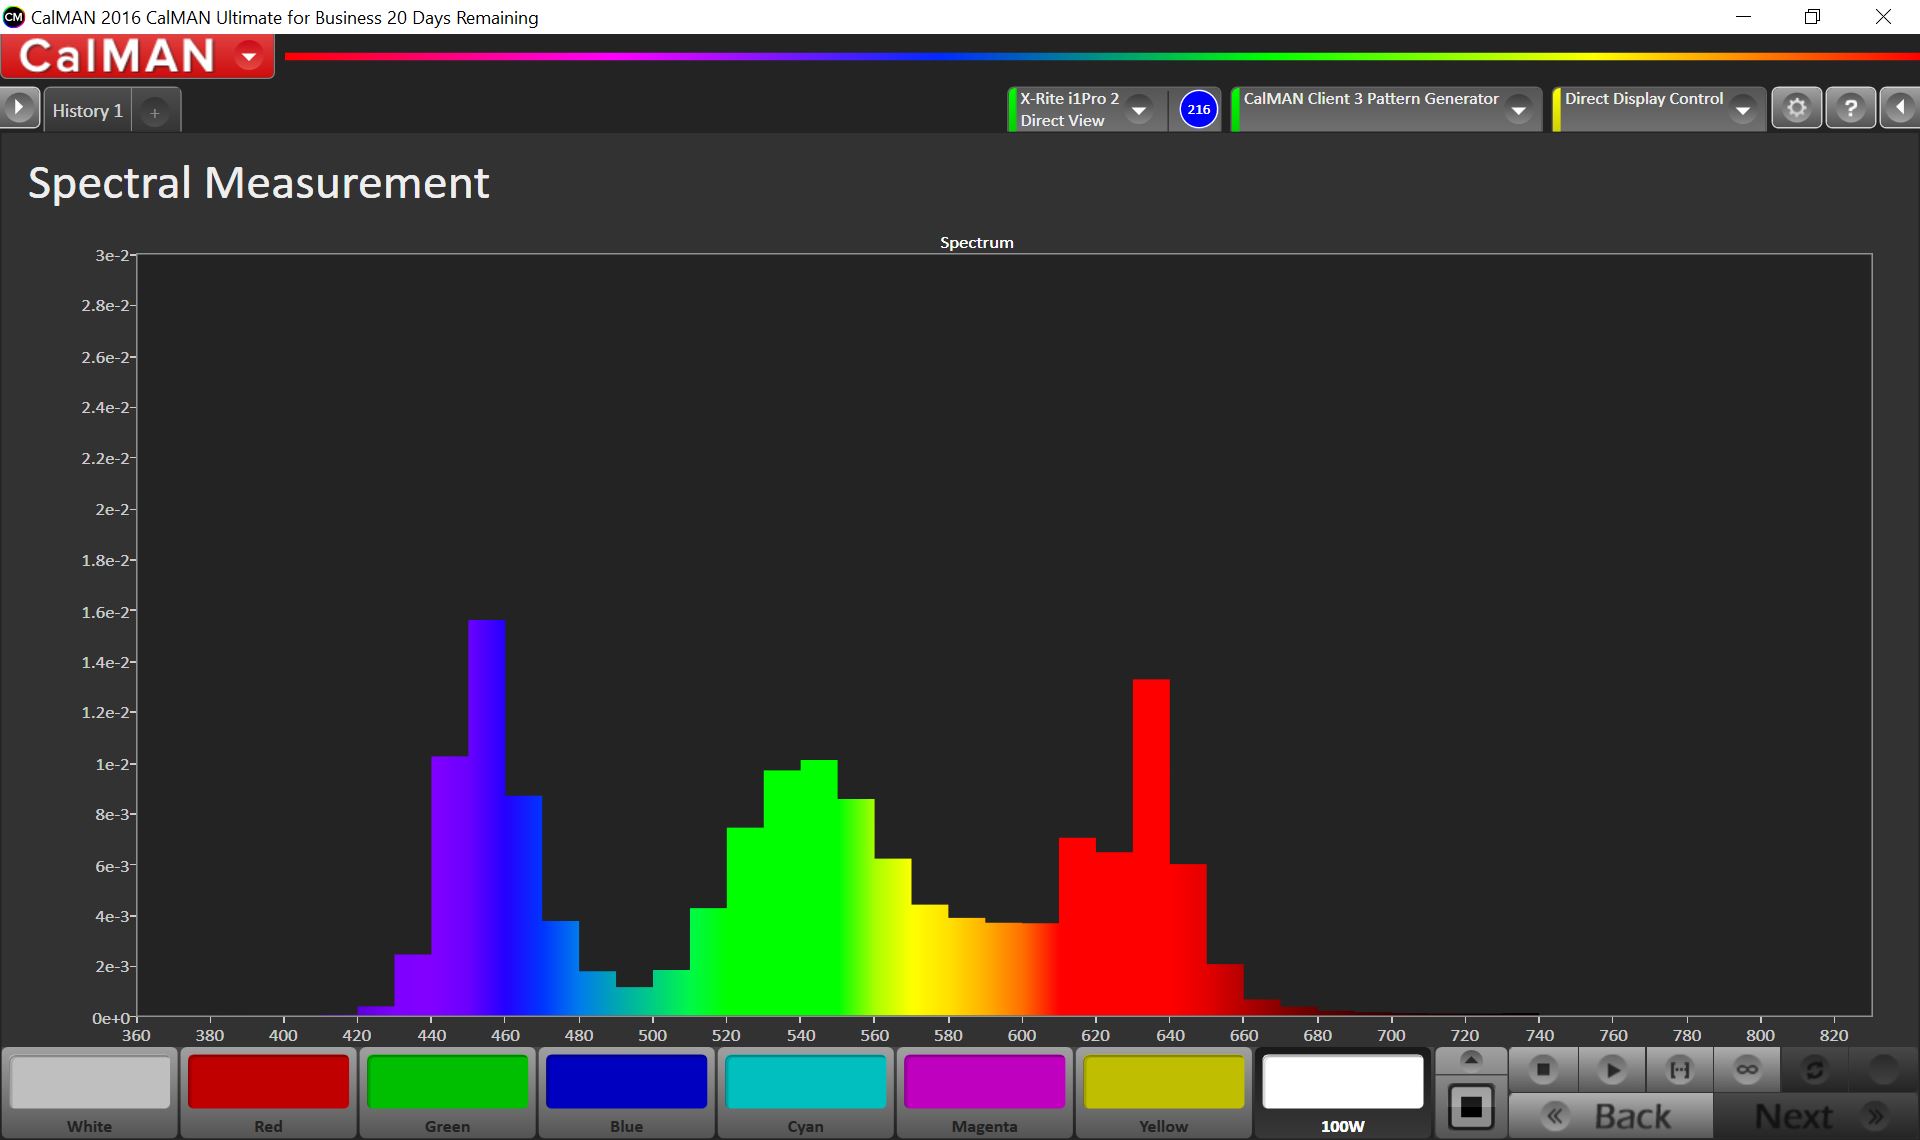Expand left panel with arrow icon
Screen dimensions: 1920x1140
[x=19, y=108]
